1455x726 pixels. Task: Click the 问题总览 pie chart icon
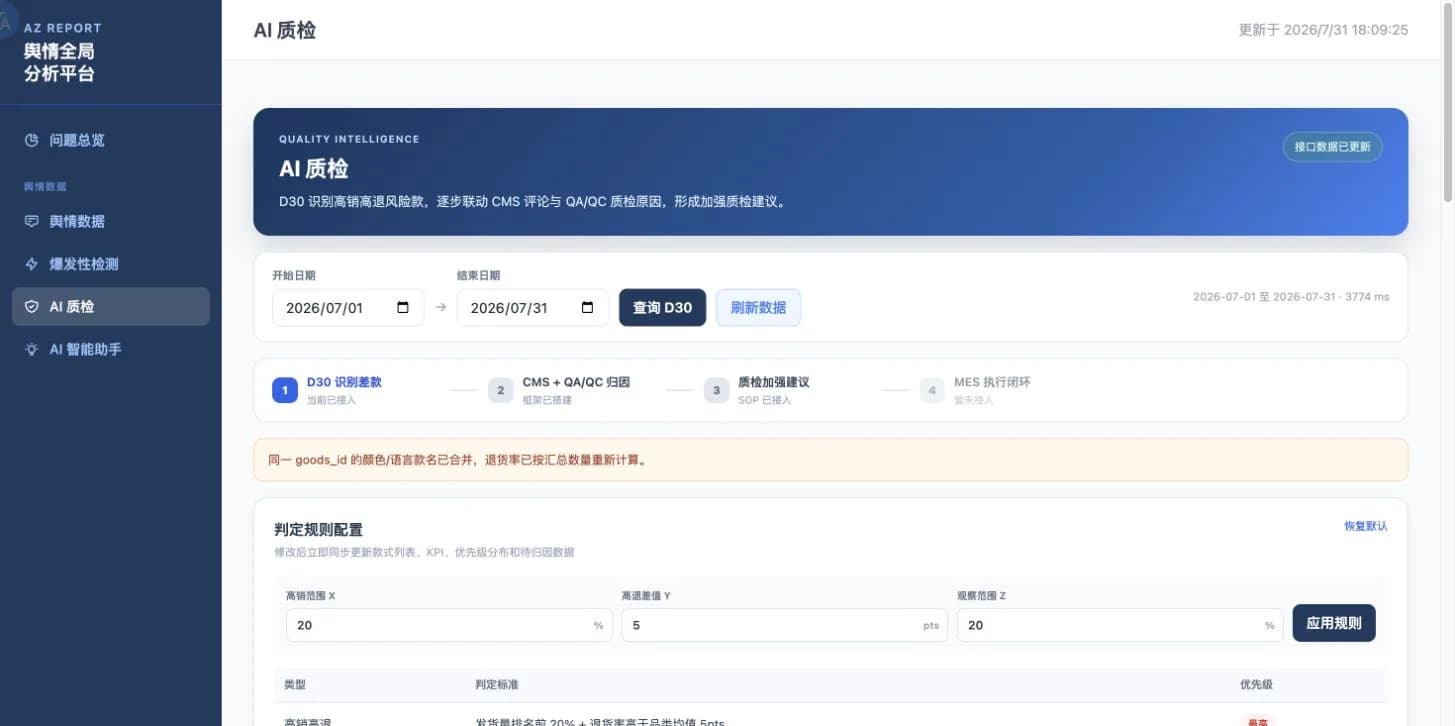(x=31, y=140)
